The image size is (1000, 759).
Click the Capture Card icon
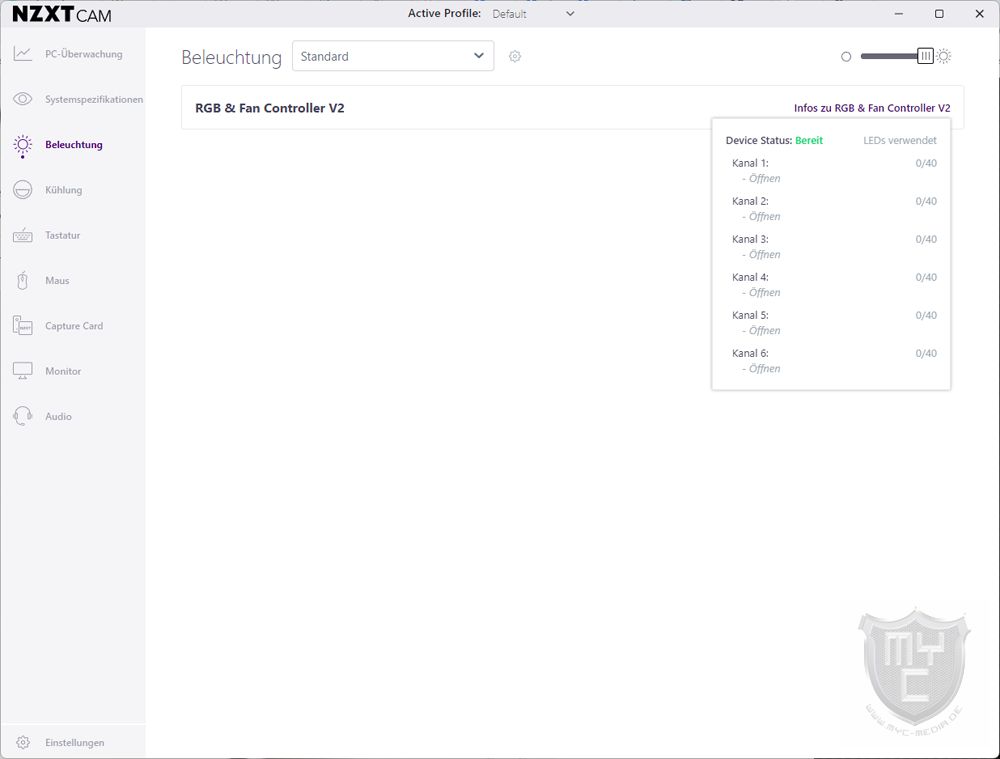pos(22,325)
